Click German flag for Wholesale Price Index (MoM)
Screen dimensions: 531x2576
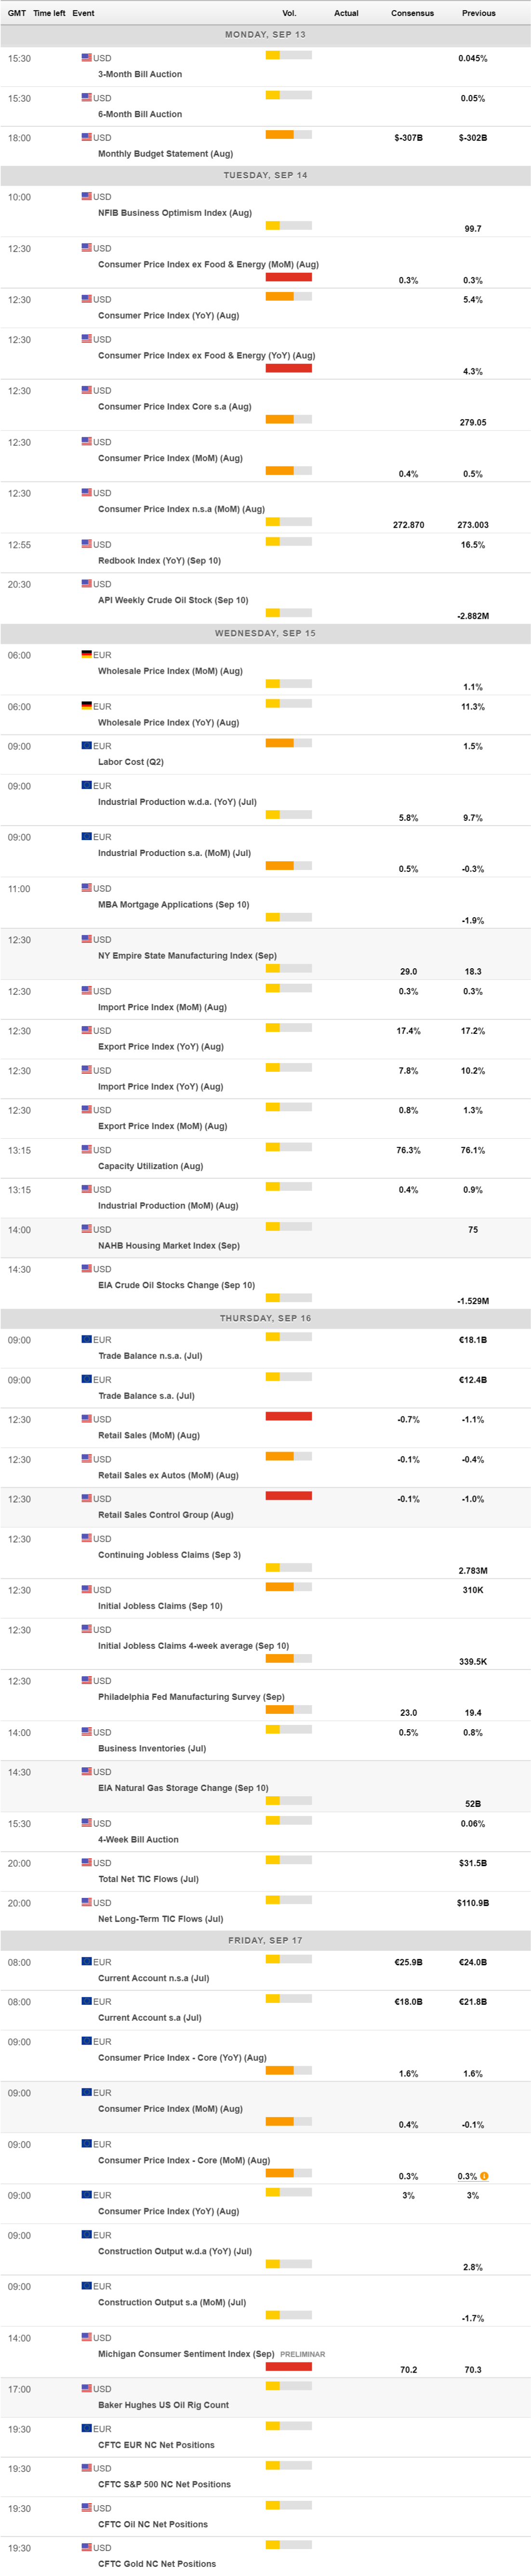click(87, 655)
